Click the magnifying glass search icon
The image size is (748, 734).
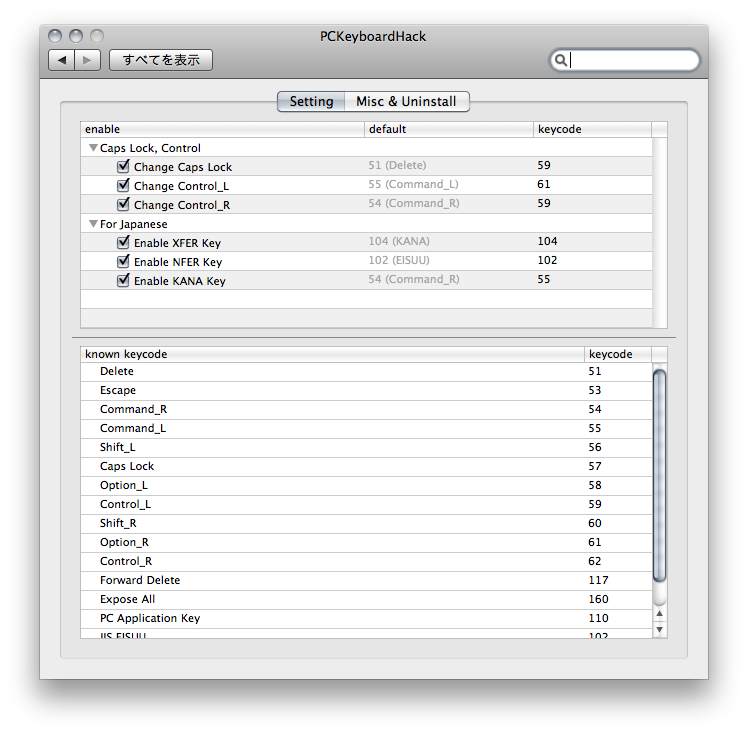pos(561,60)
